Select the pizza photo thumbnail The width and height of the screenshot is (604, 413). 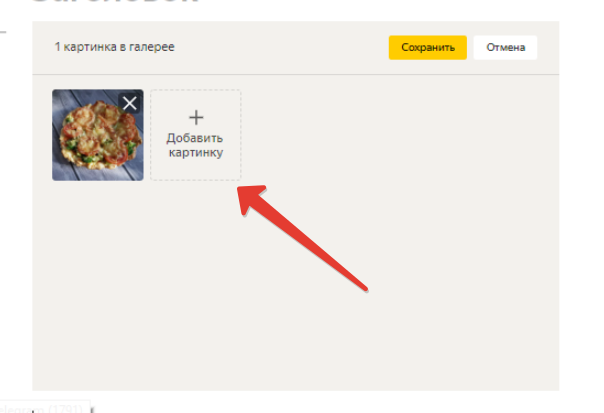(x=98, y=135)
